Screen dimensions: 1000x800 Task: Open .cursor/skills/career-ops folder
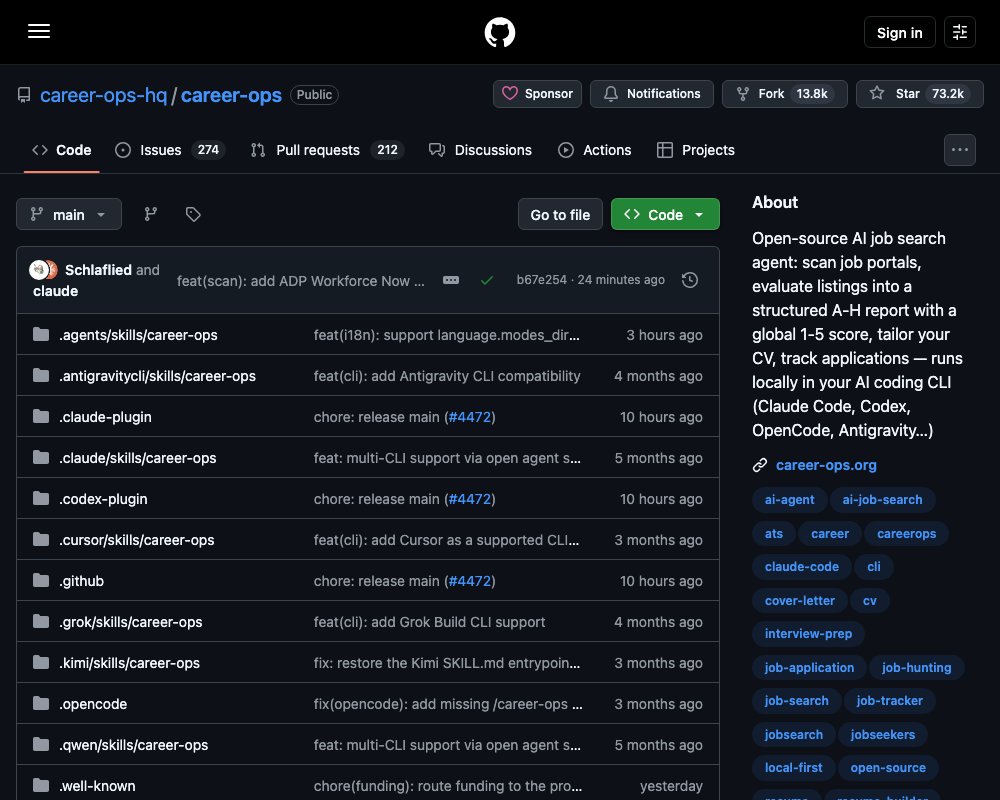click(x=136, y=540)
